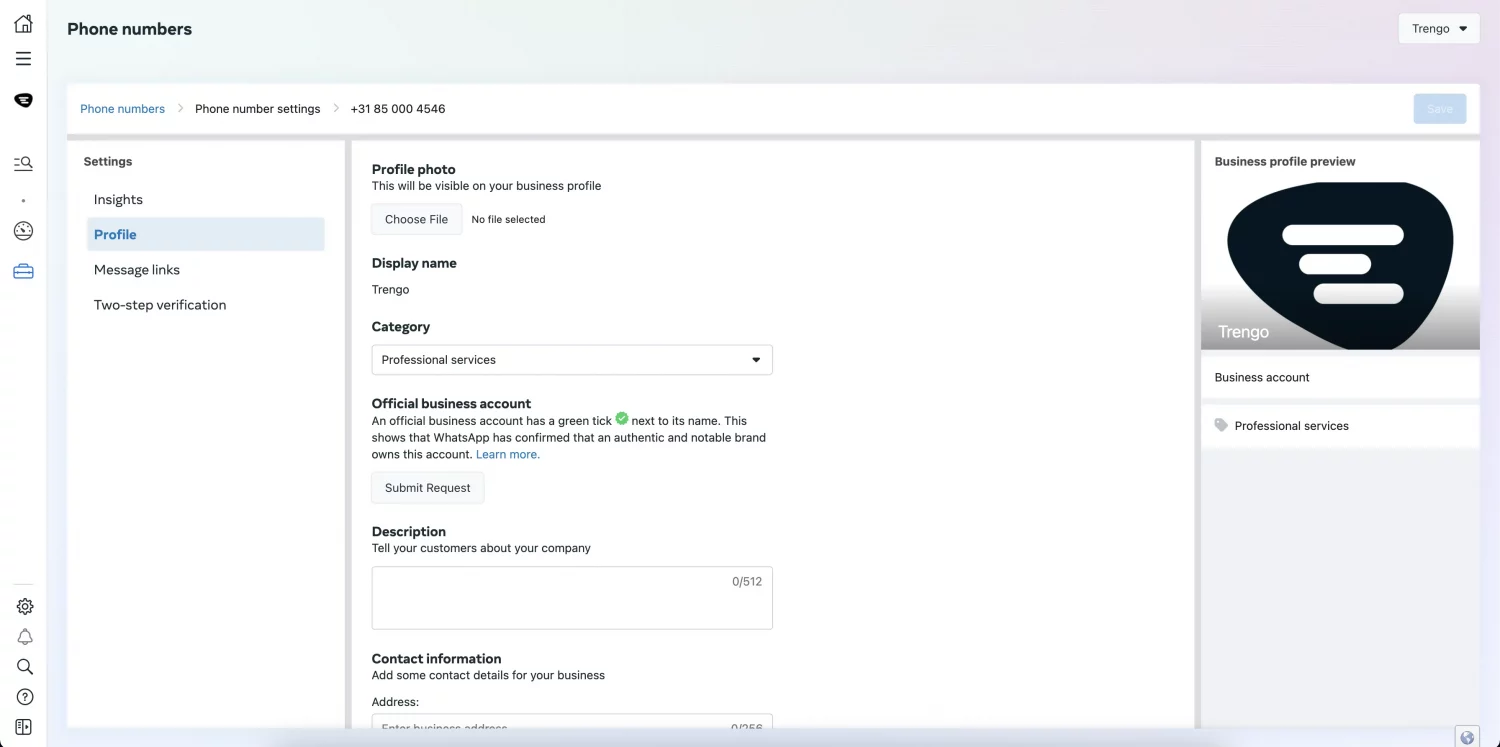The height and width of the screenshot is (747, 1500).
Task: Click the Save button
Action: coord(1440,109)
